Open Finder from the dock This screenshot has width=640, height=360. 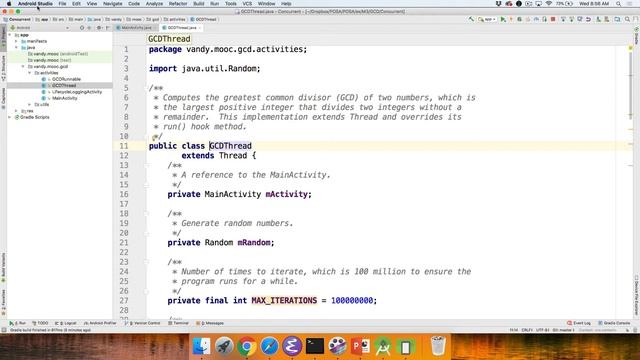tap(201, 346)
